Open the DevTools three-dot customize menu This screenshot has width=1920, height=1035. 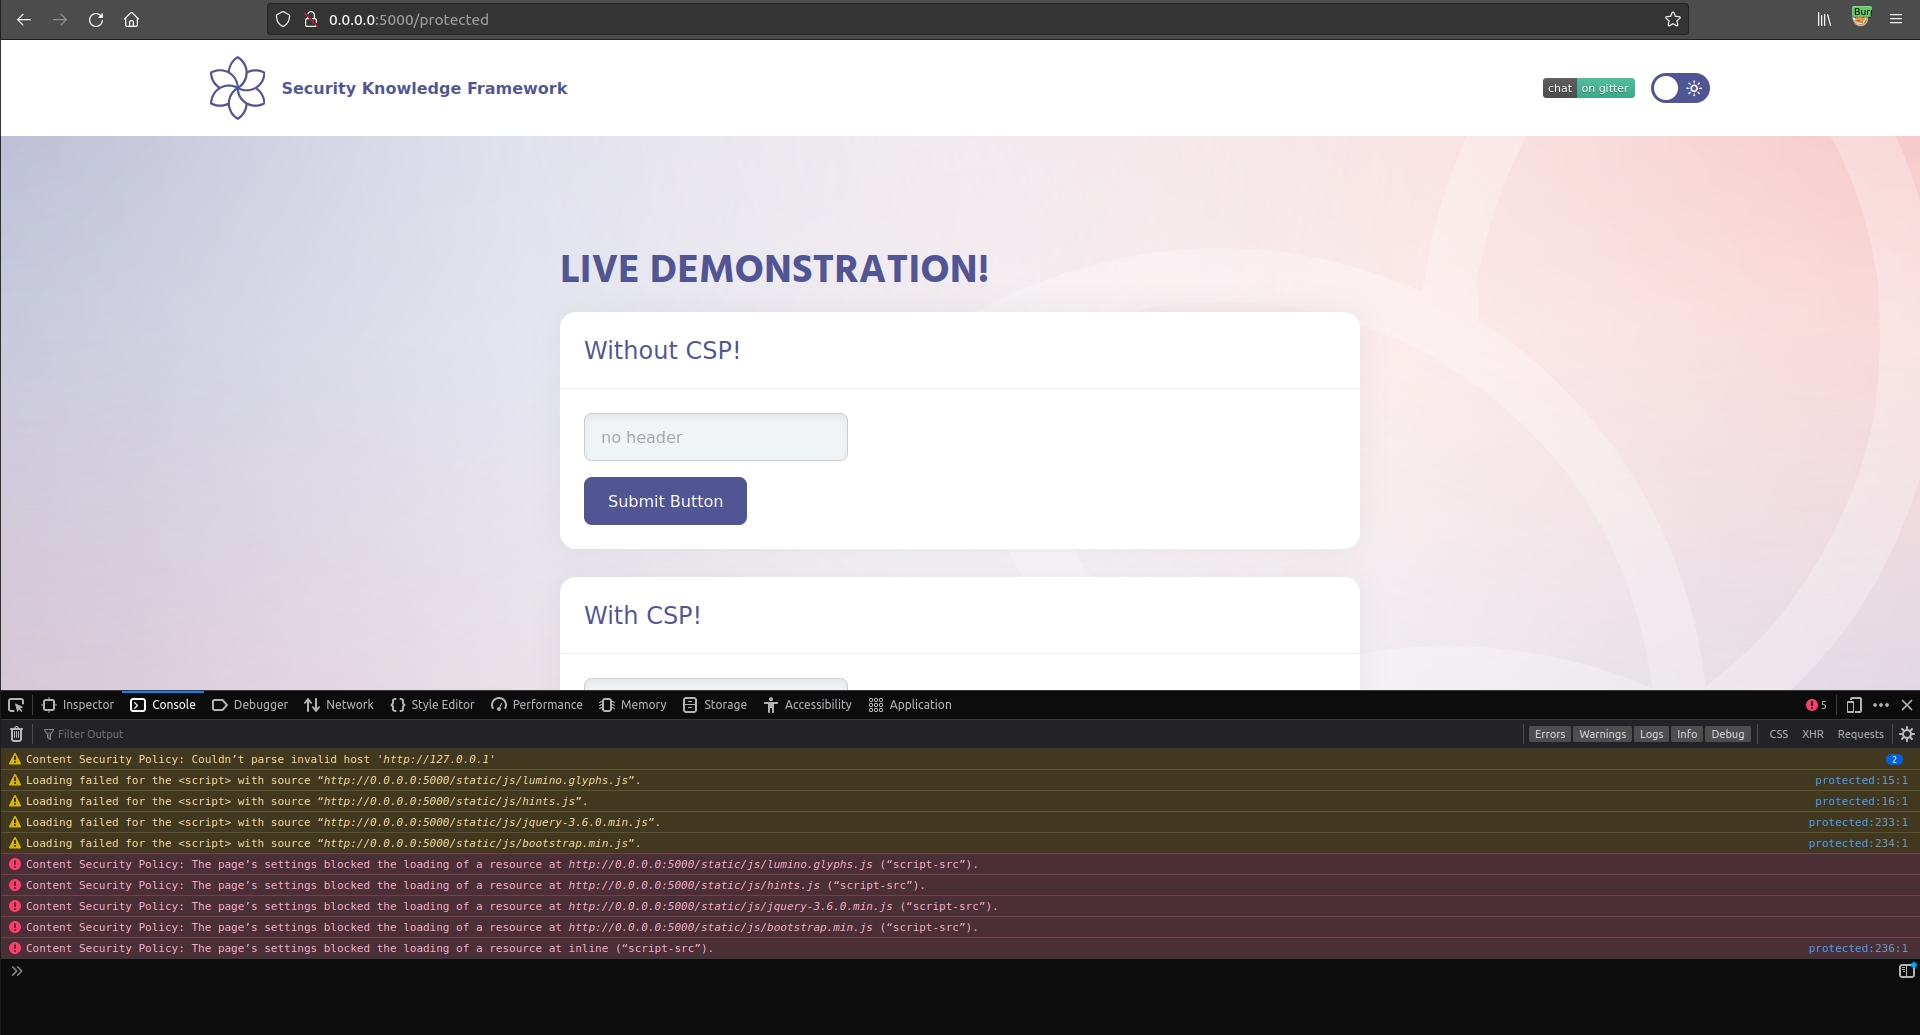click(x=1880, y=705)
